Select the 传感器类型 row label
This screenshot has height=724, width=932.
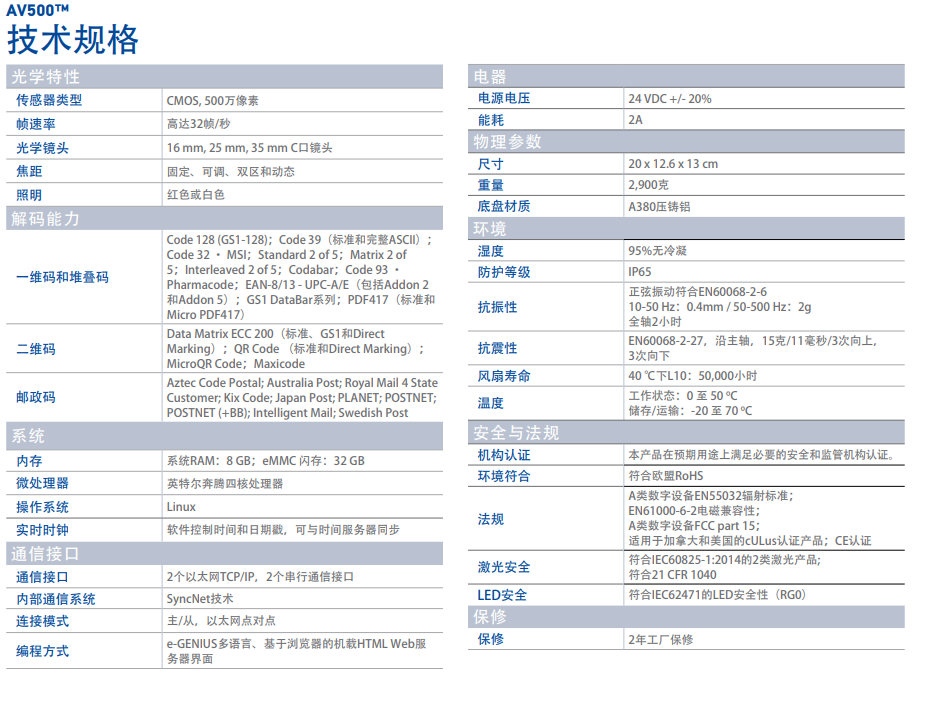[44, 100]
